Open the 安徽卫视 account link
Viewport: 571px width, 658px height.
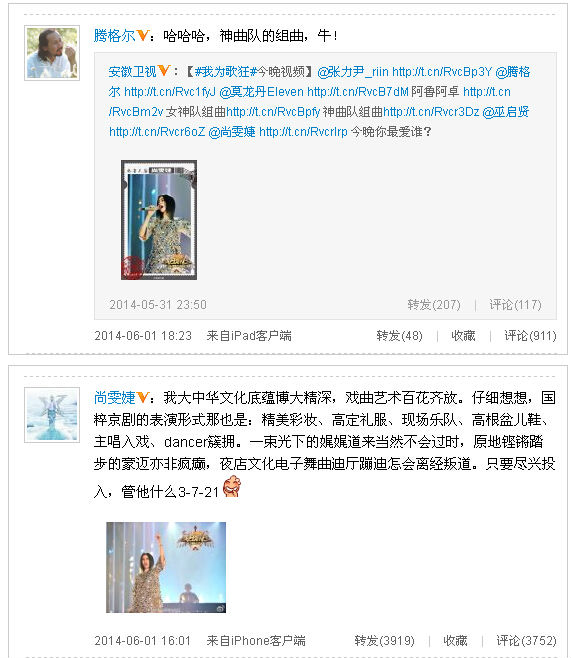point(133,72)
